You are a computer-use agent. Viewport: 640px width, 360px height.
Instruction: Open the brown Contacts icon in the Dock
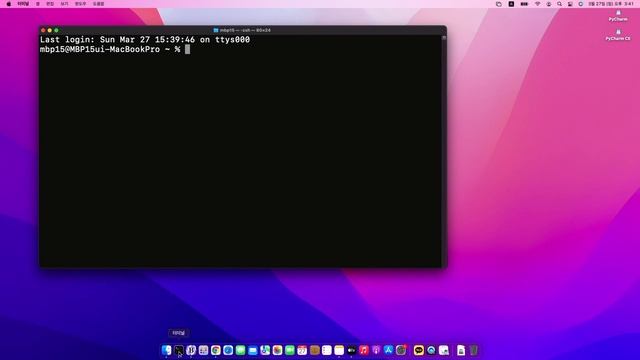click(x=315, y=350)
